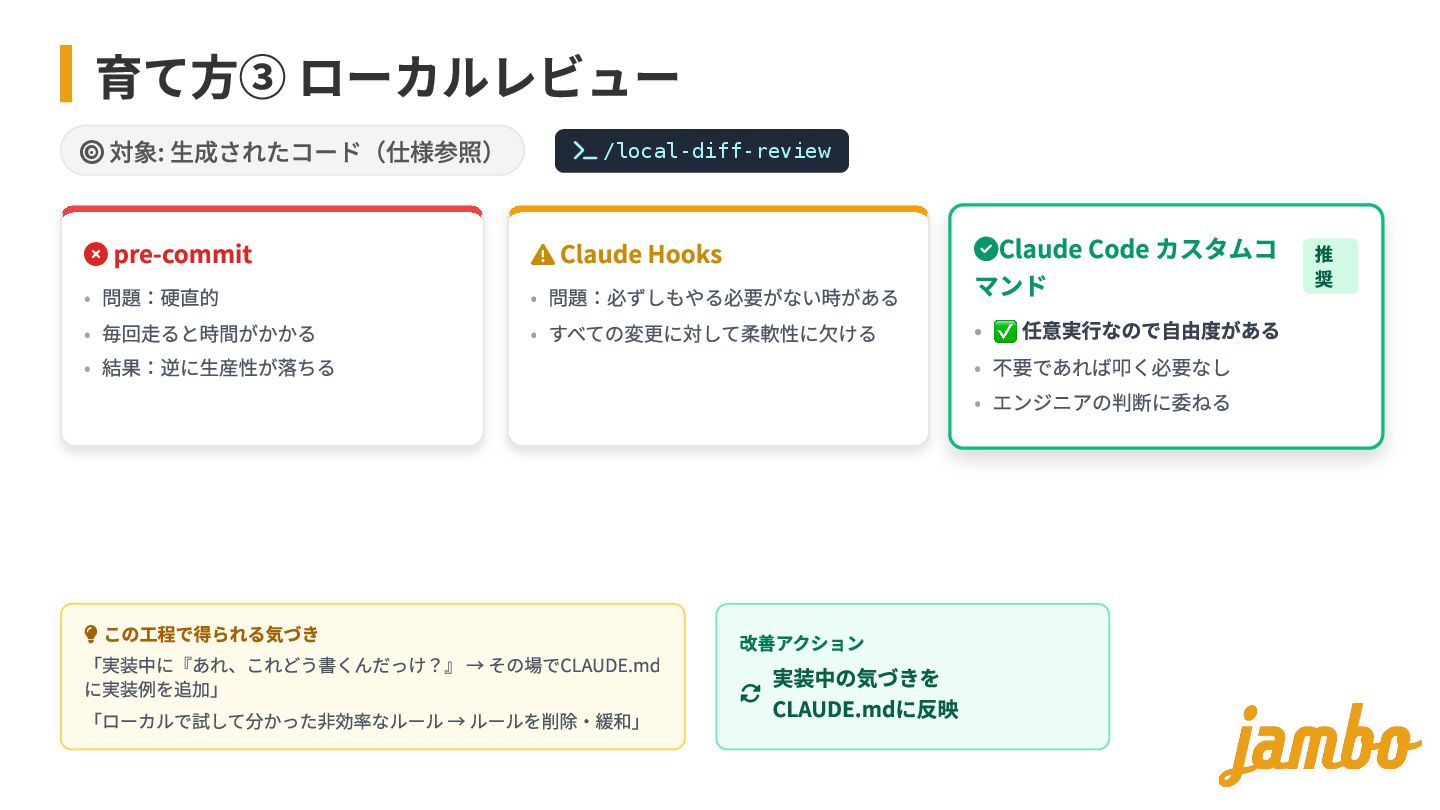Click the slide title 育て方③ ローカルレビュー
The image size is (1440, 810).
point(388,77)
